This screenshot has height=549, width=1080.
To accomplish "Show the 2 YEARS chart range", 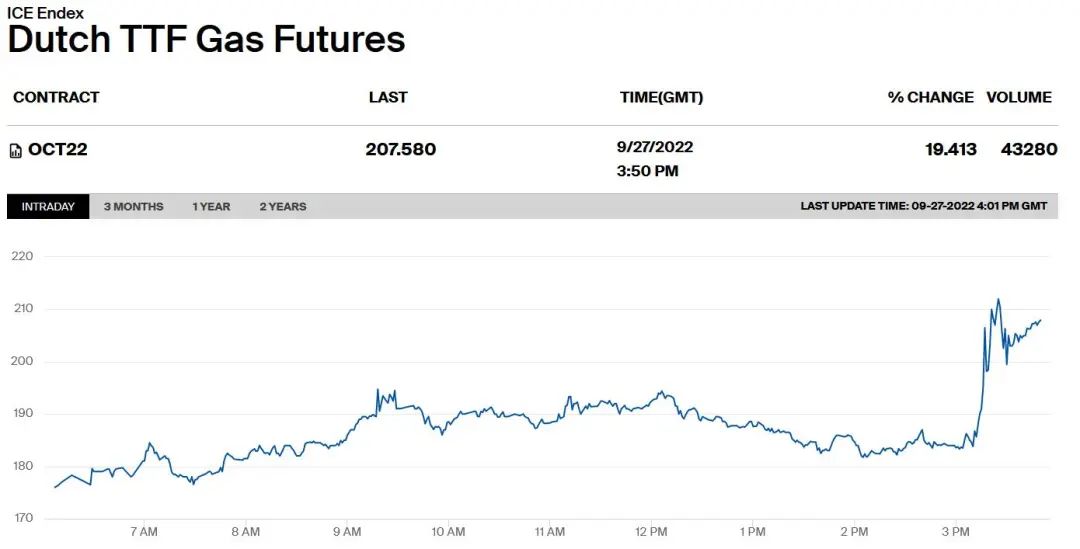I will click(x=283, y=207).
